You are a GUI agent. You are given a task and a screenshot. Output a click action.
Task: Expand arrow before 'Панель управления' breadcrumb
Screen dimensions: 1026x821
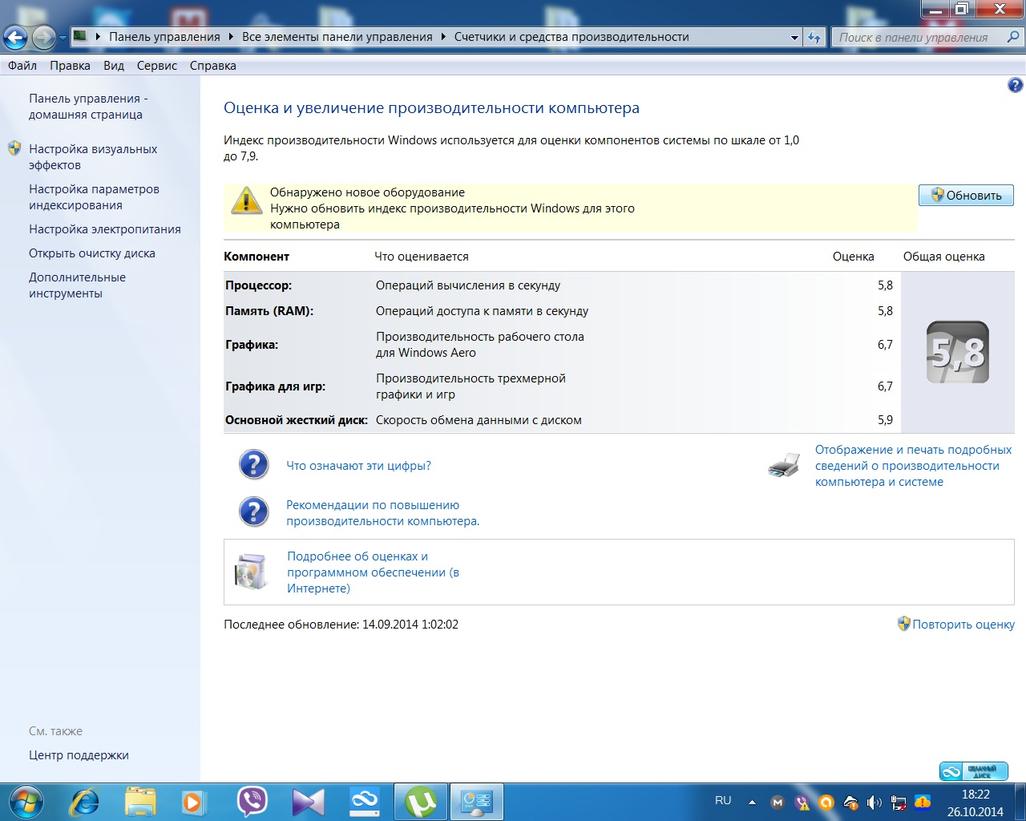pos(98,37)
